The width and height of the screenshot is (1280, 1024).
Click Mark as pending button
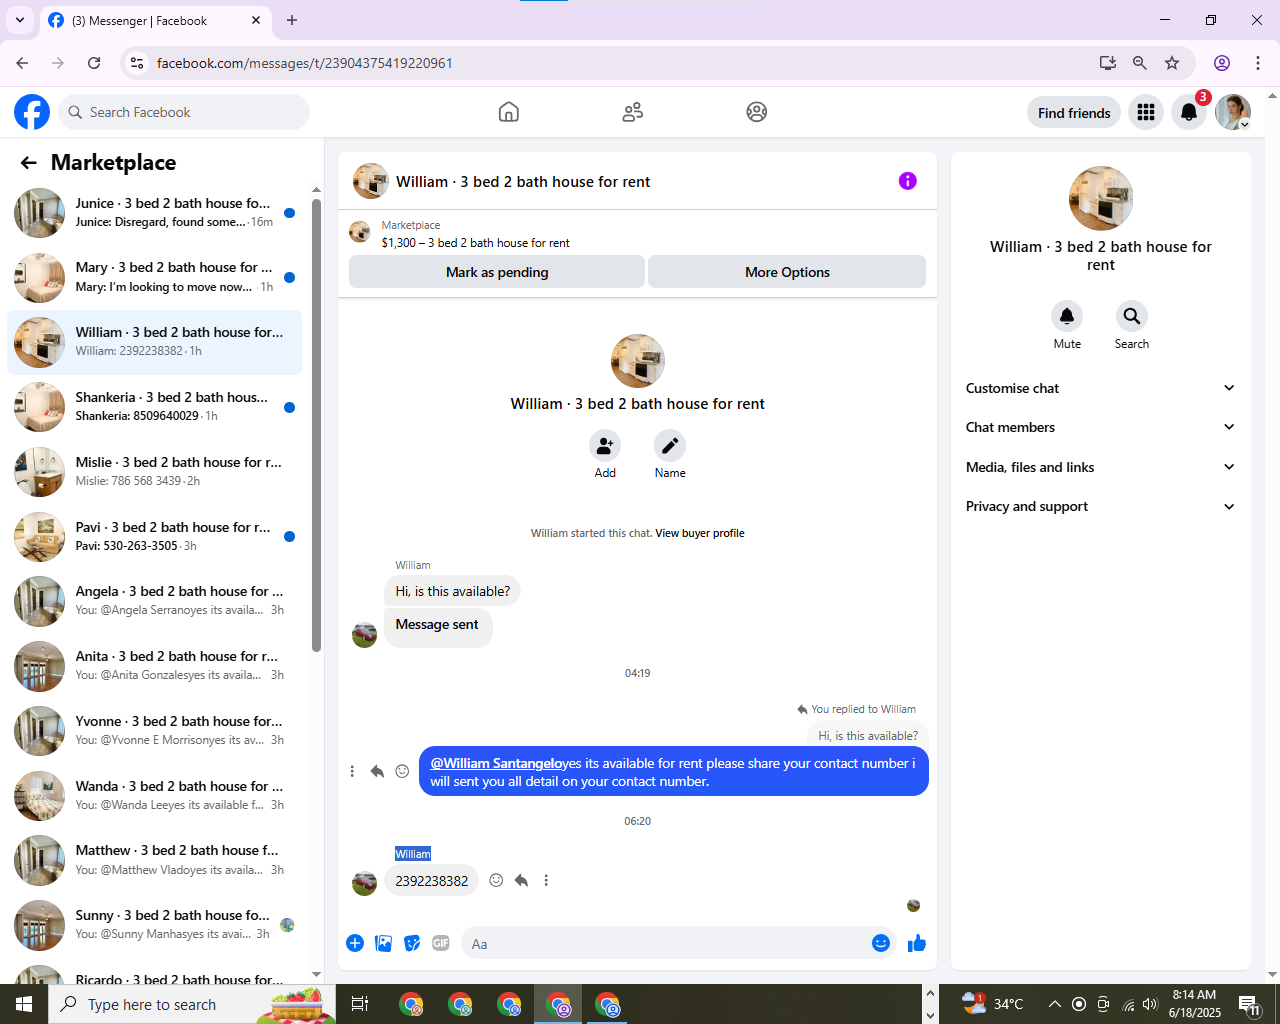(497, 272)
